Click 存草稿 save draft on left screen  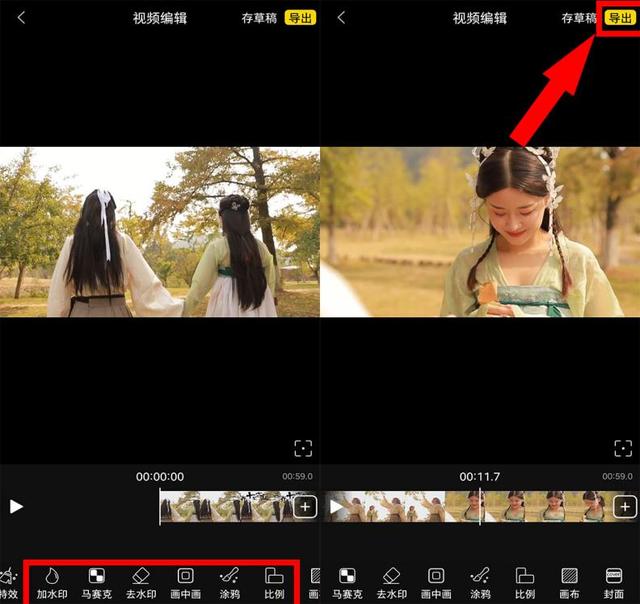[259, 18]
